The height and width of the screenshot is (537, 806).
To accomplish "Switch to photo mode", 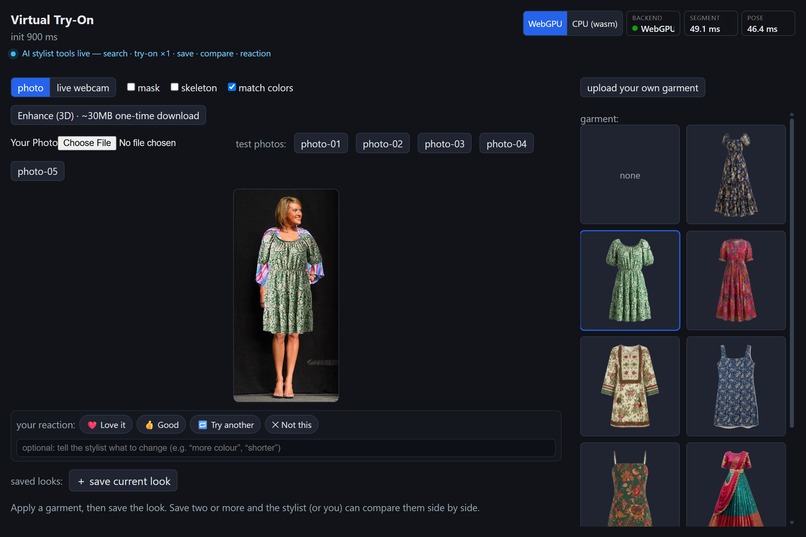I will tap(30, 87).
